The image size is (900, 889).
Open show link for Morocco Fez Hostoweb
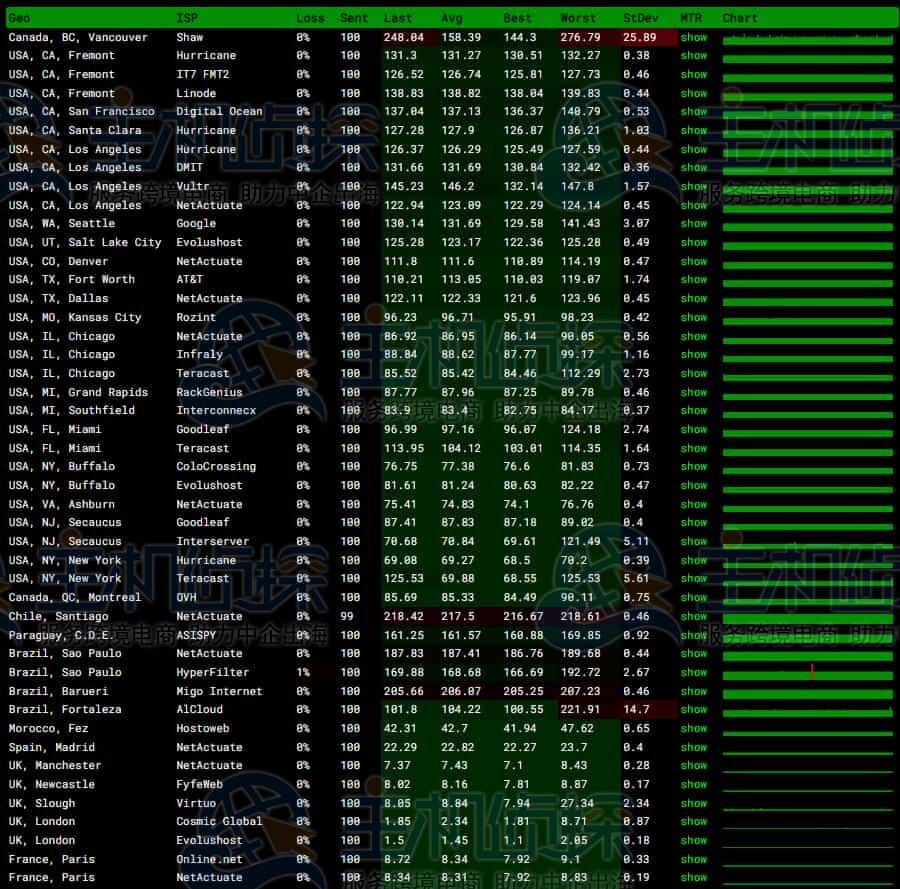click(693, 728)
